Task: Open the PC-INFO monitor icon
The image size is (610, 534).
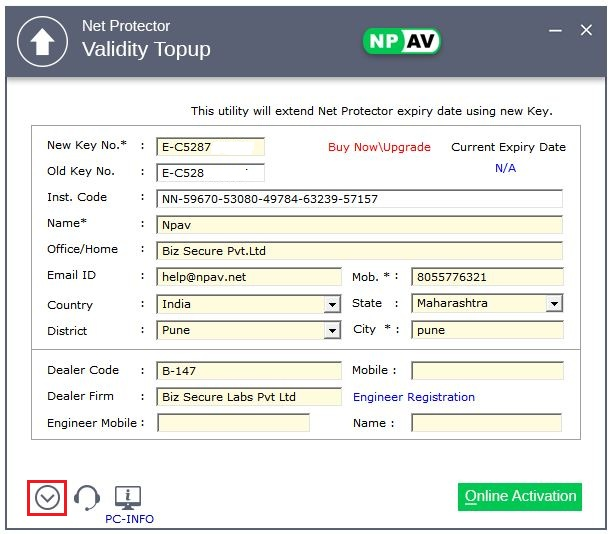Action: coord(129,497)
